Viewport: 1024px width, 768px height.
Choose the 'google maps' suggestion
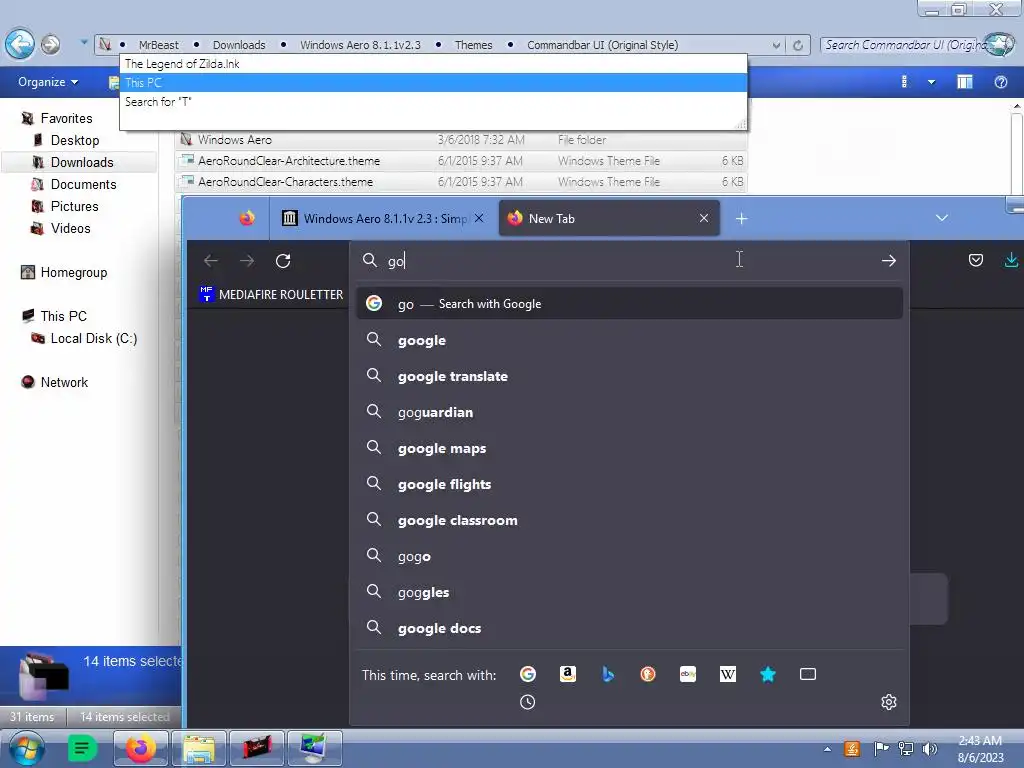(630, 448)
